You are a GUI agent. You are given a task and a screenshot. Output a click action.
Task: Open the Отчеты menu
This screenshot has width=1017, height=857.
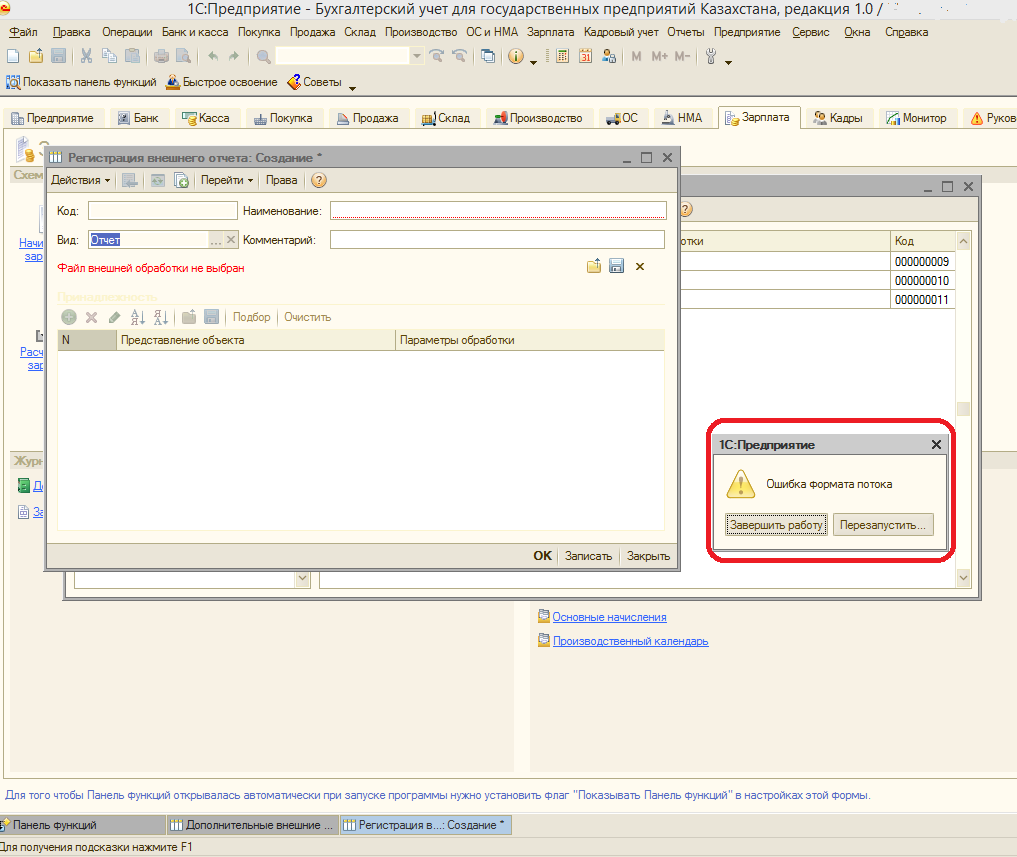pyautogui.click(x=685, y=32)
